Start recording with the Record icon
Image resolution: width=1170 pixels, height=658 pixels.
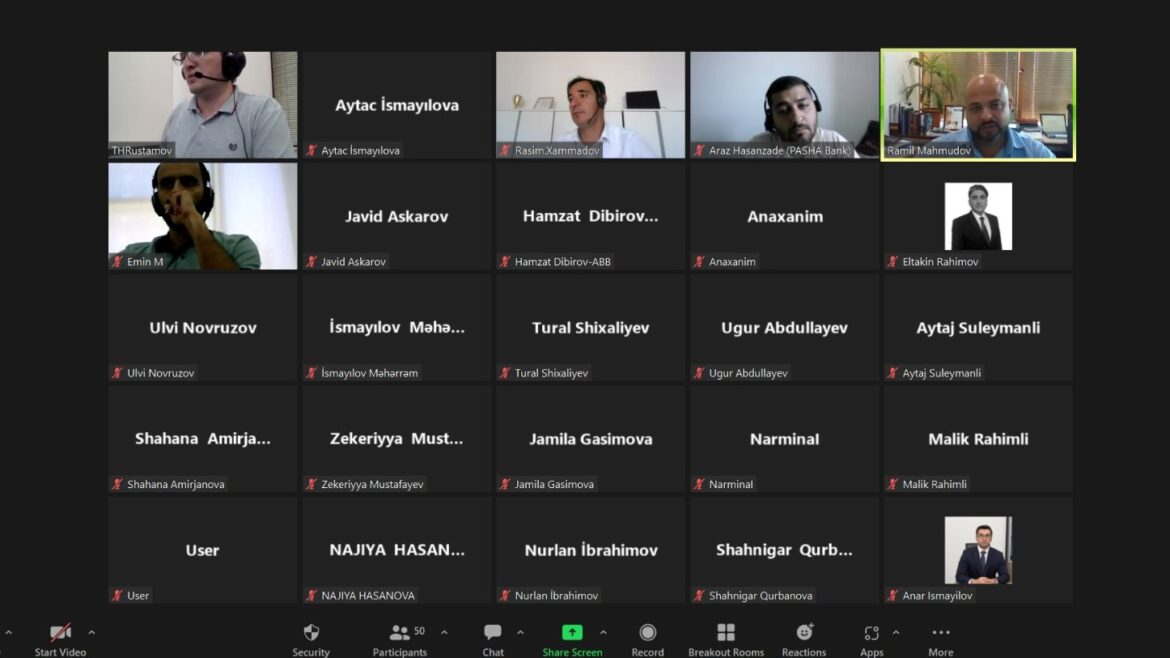pos(647,633)
